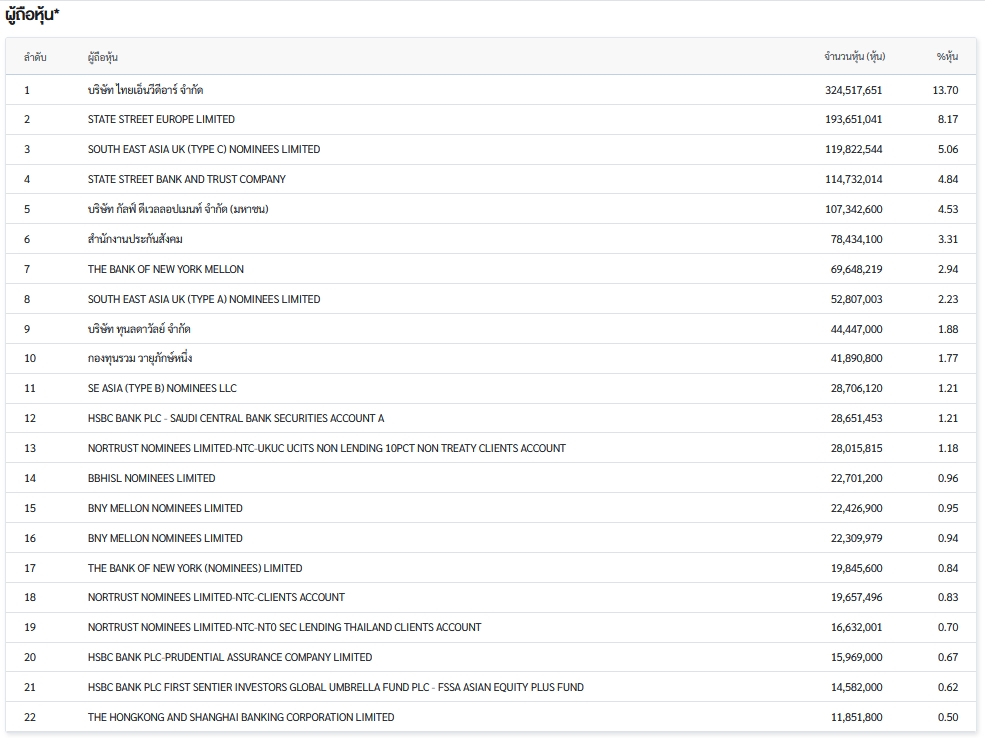Screen dimensions: 985x738
Task: Click the ผู้ถือหุ้น column header
Action: pyautogui.click(x=103, y=57)
